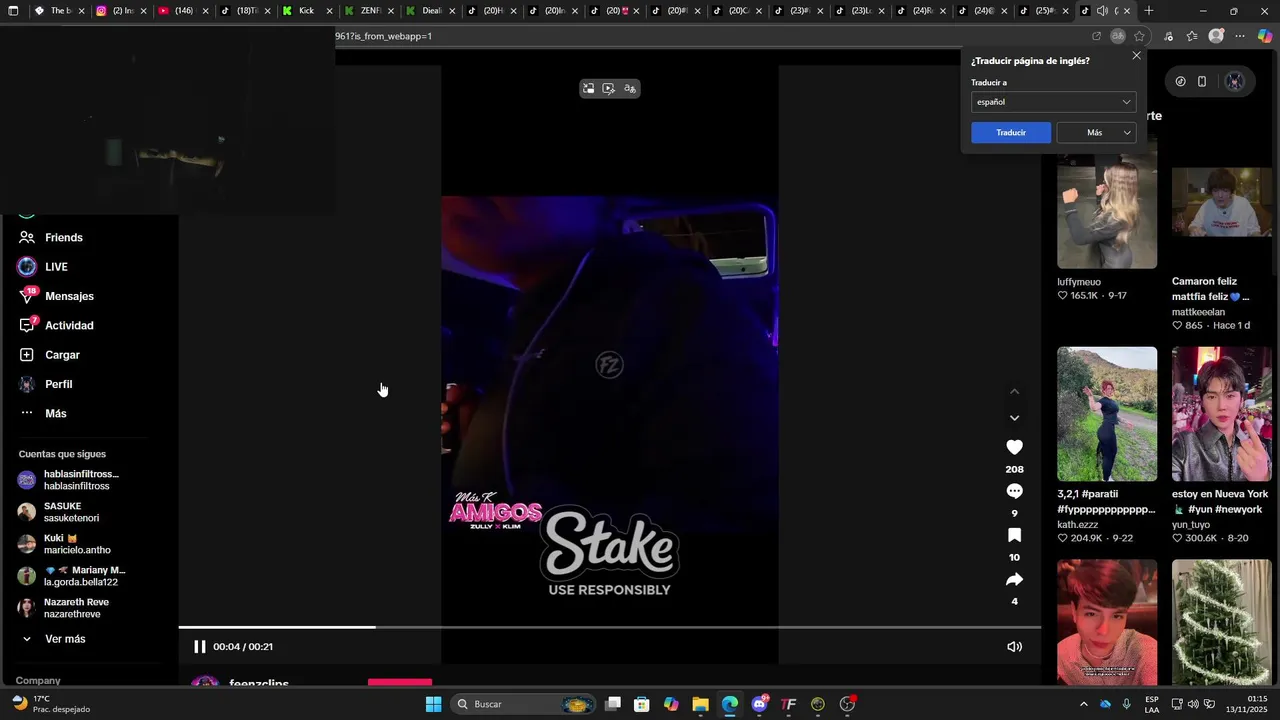Image resolution: width=1280 pixels, height=720 pixels.
Task: Open Microsoft Store from taskbar
Action: pyautogui.click(x=642, y=704)
